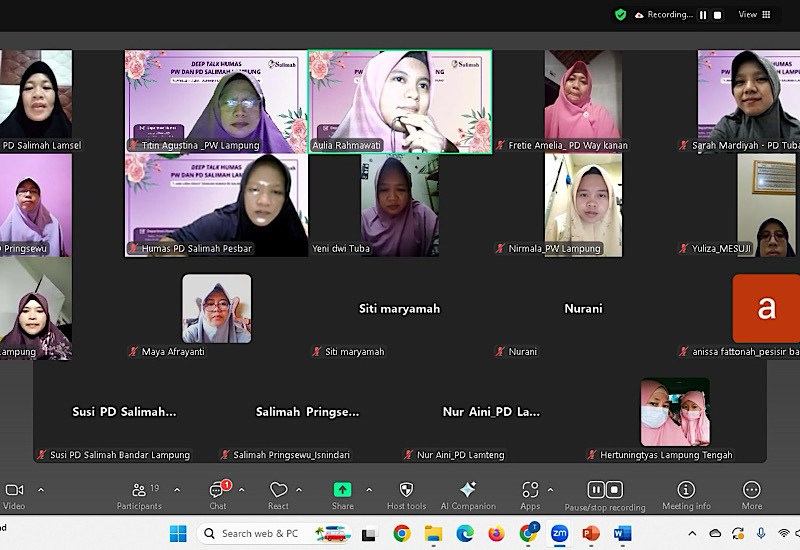Show hidden system tray icons

tap(692, 534)
